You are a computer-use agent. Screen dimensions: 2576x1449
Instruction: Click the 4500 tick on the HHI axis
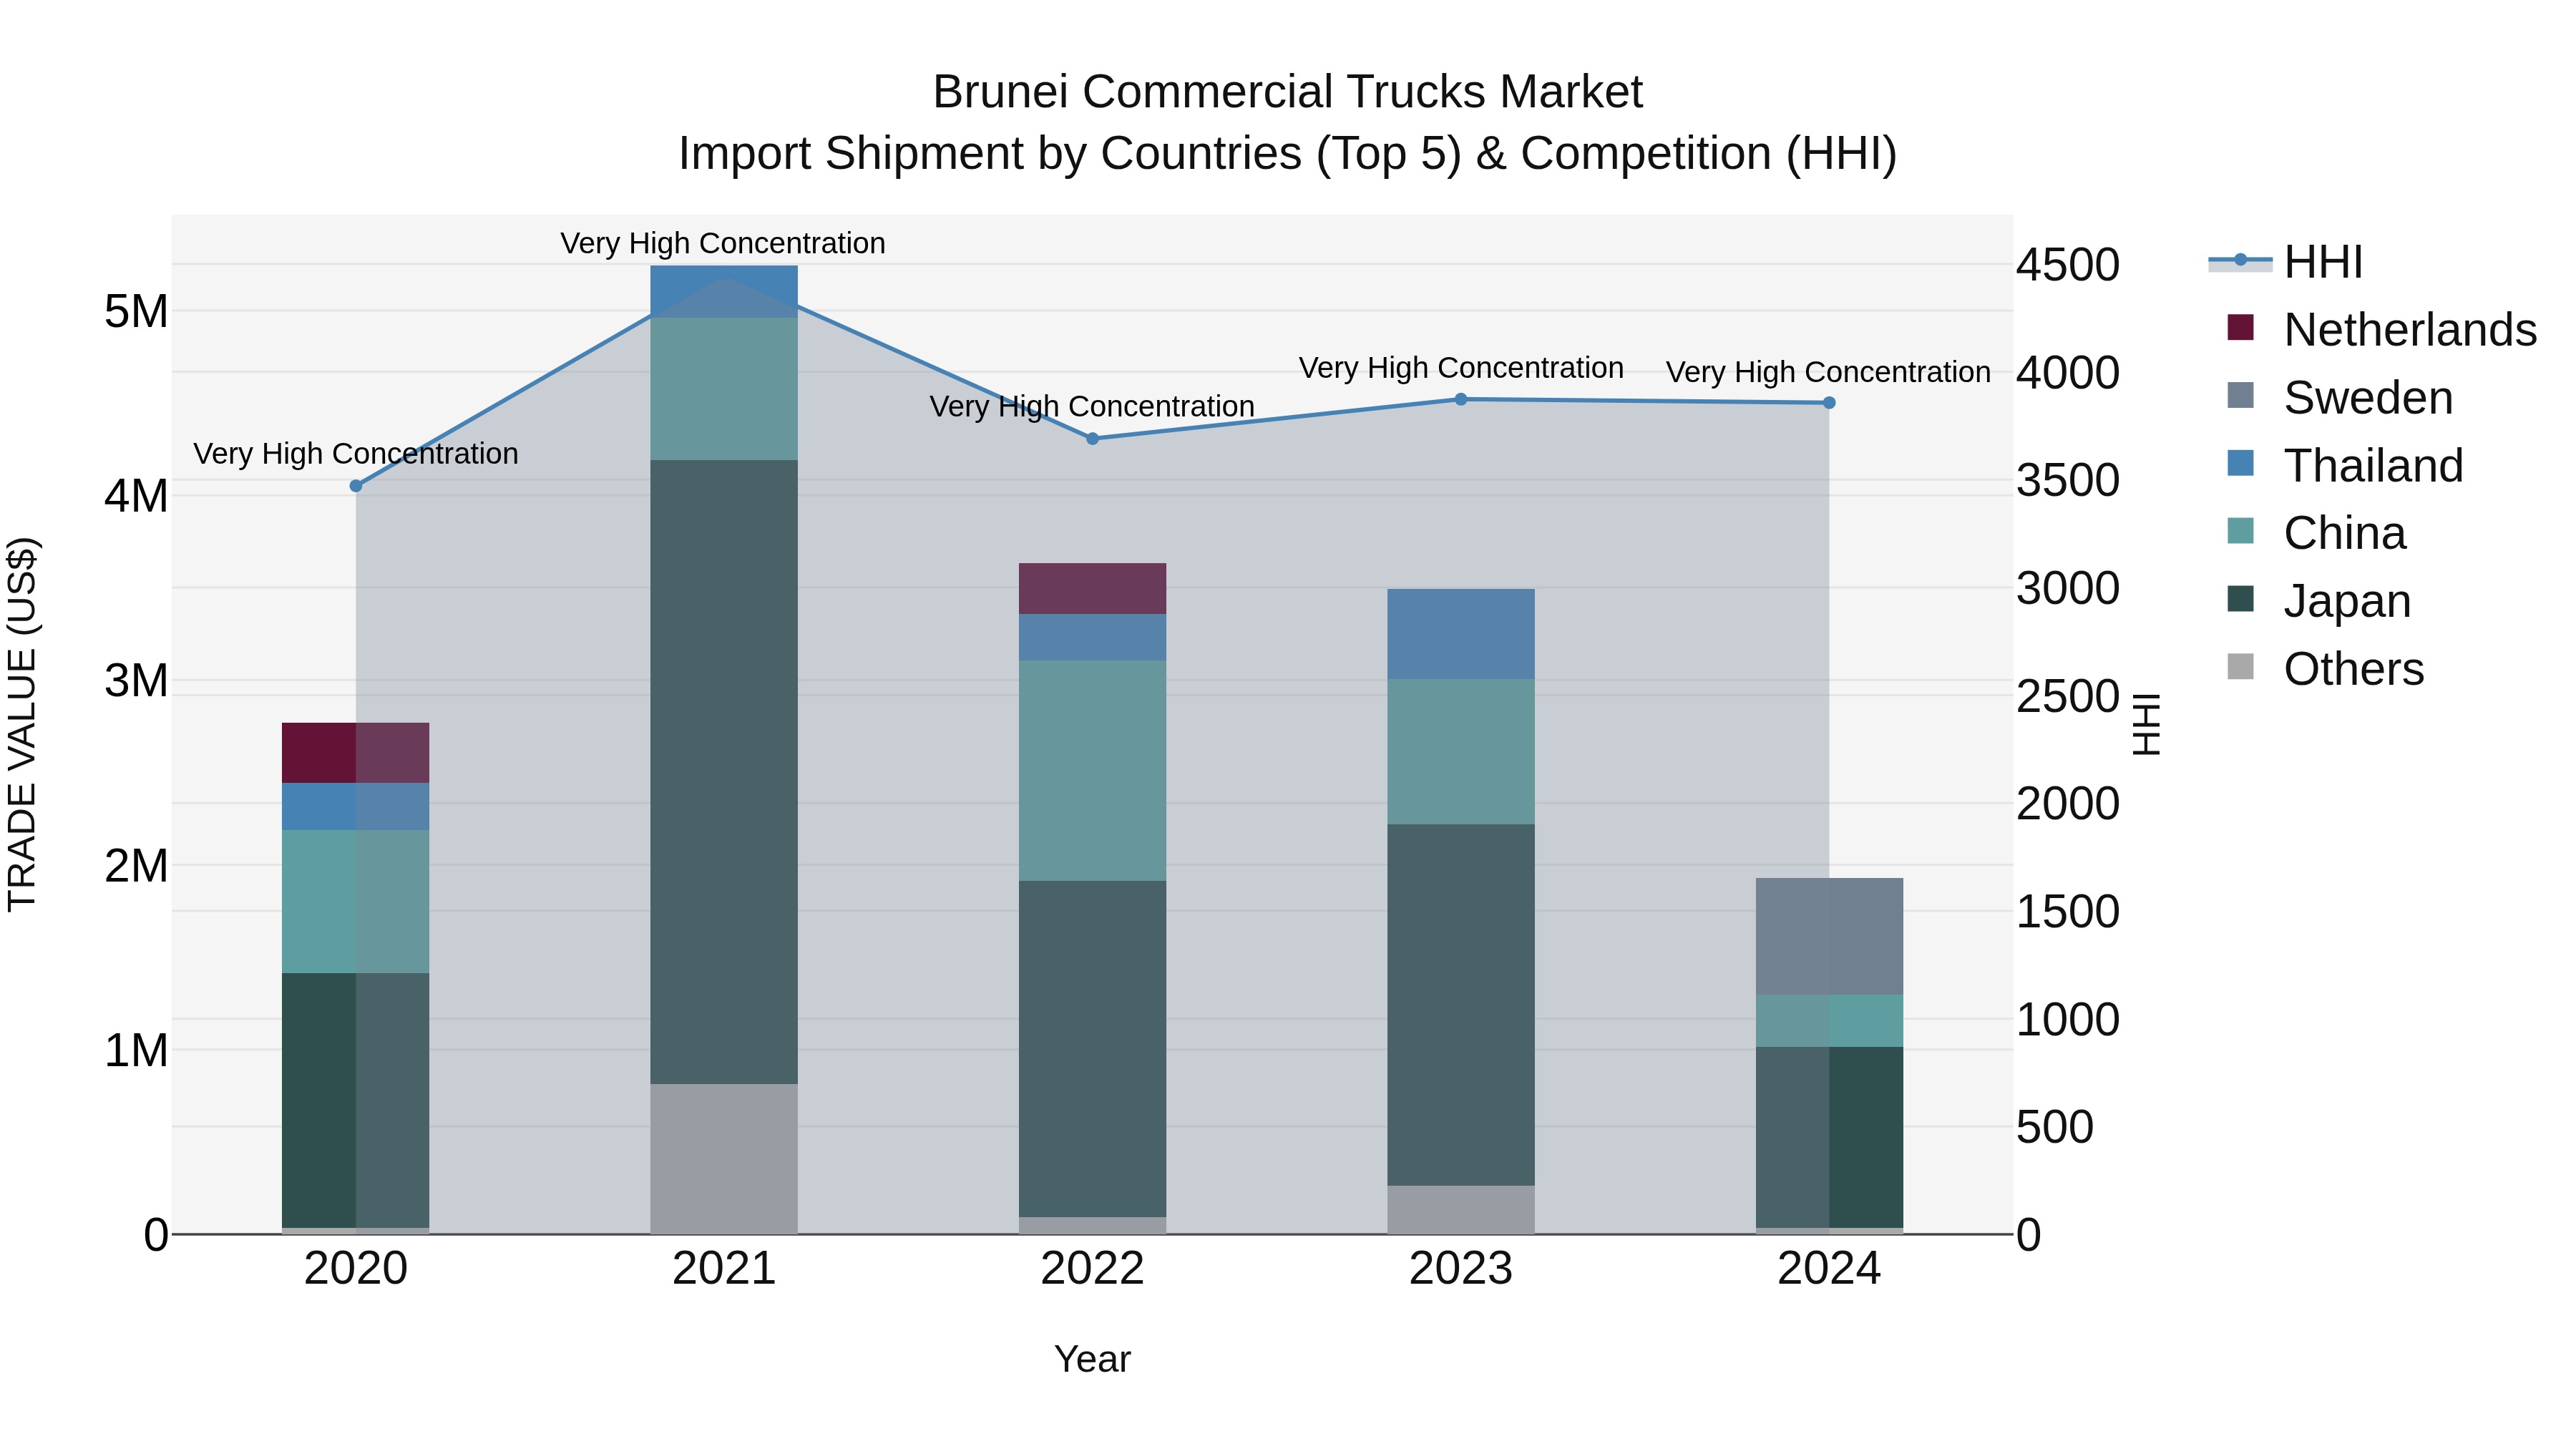2067,266
